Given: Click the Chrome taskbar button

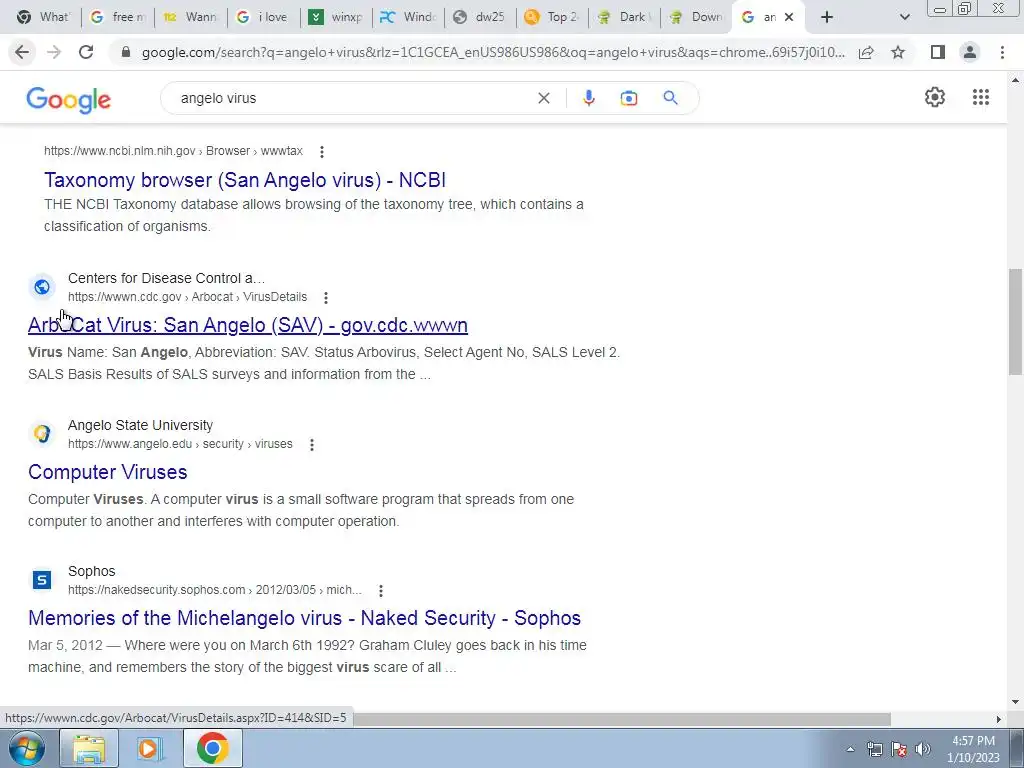Looking at the screenshot, I should [212, 748].
